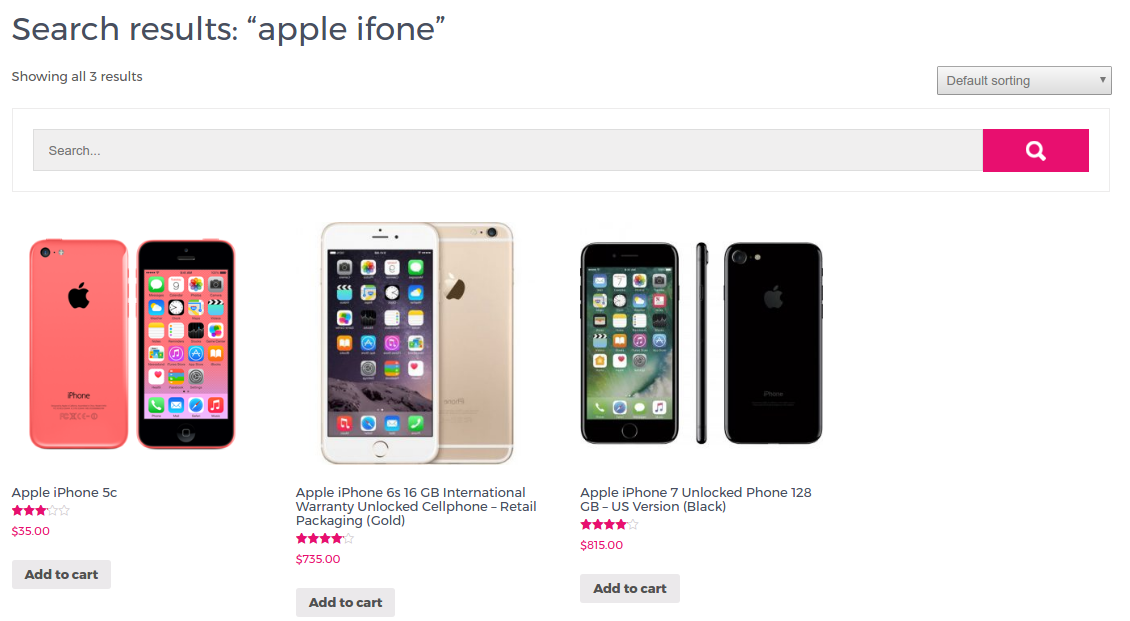Screen dimensions: 1130x621
Task: Click the 'Showing all 3 results' text
Action: [x=77, y=77]
